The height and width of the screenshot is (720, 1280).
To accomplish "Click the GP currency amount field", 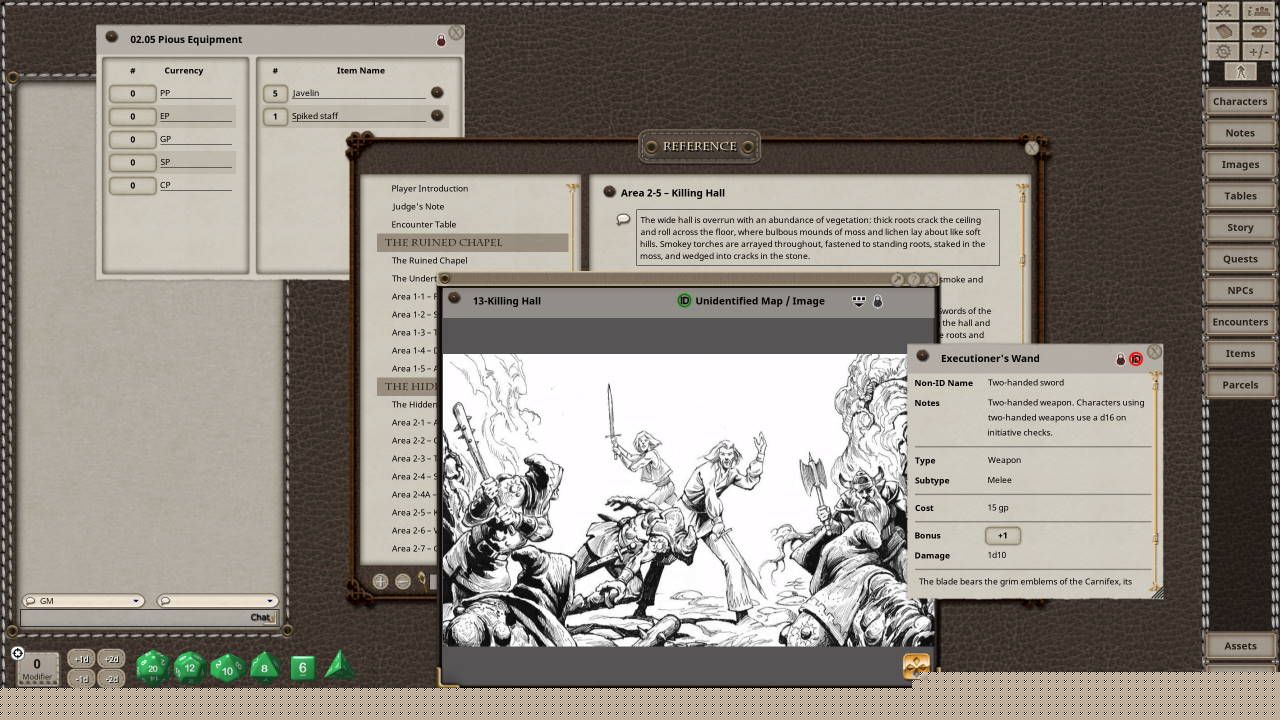I will click(132, 139).
